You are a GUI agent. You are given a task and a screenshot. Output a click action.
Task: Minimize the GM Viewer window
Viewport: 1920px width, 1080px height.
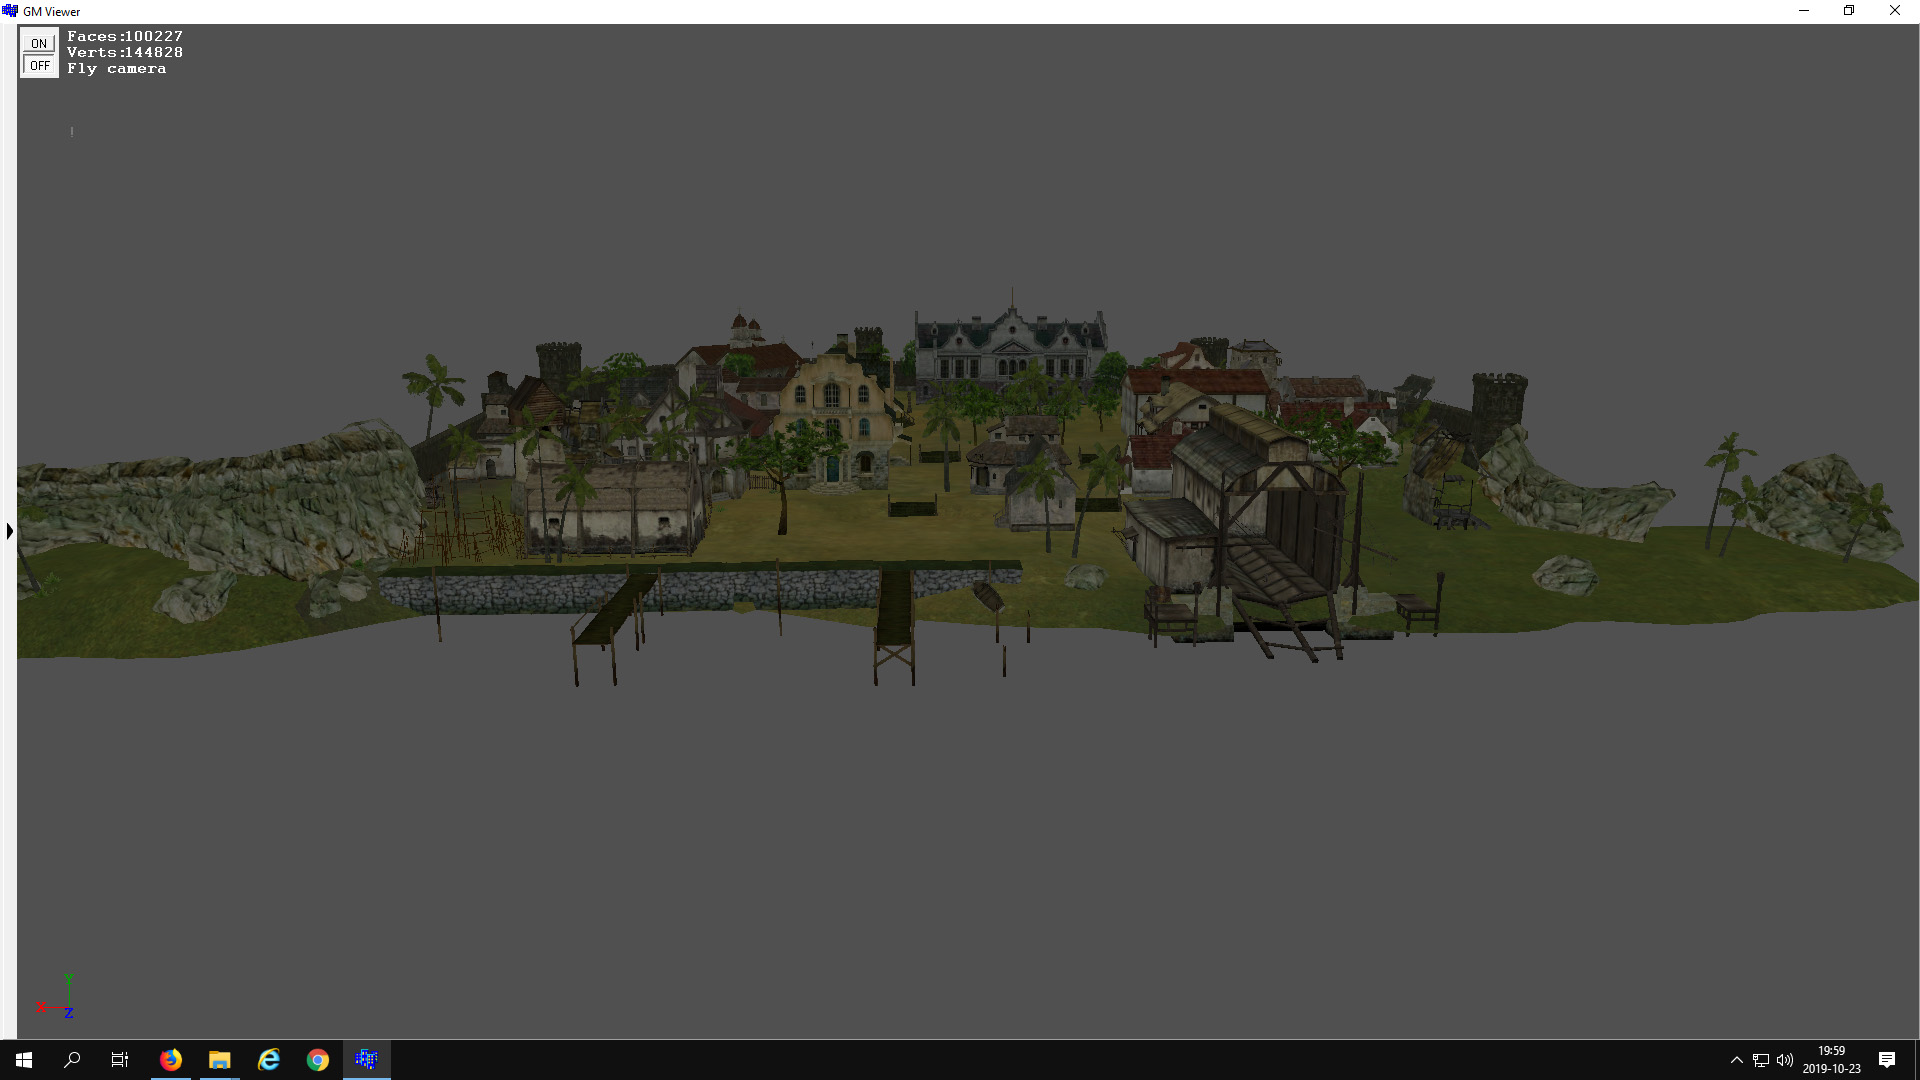(1804, 11)
